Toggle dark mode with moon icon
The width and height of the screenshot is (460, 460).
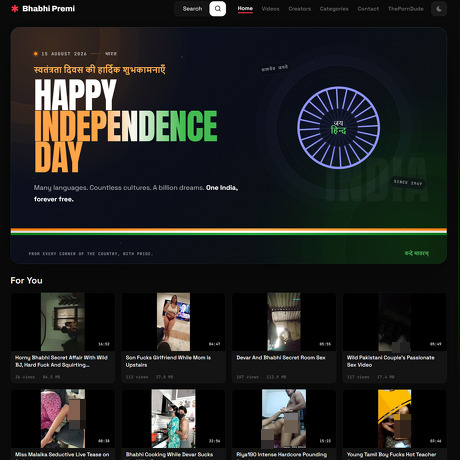point(439,9)
